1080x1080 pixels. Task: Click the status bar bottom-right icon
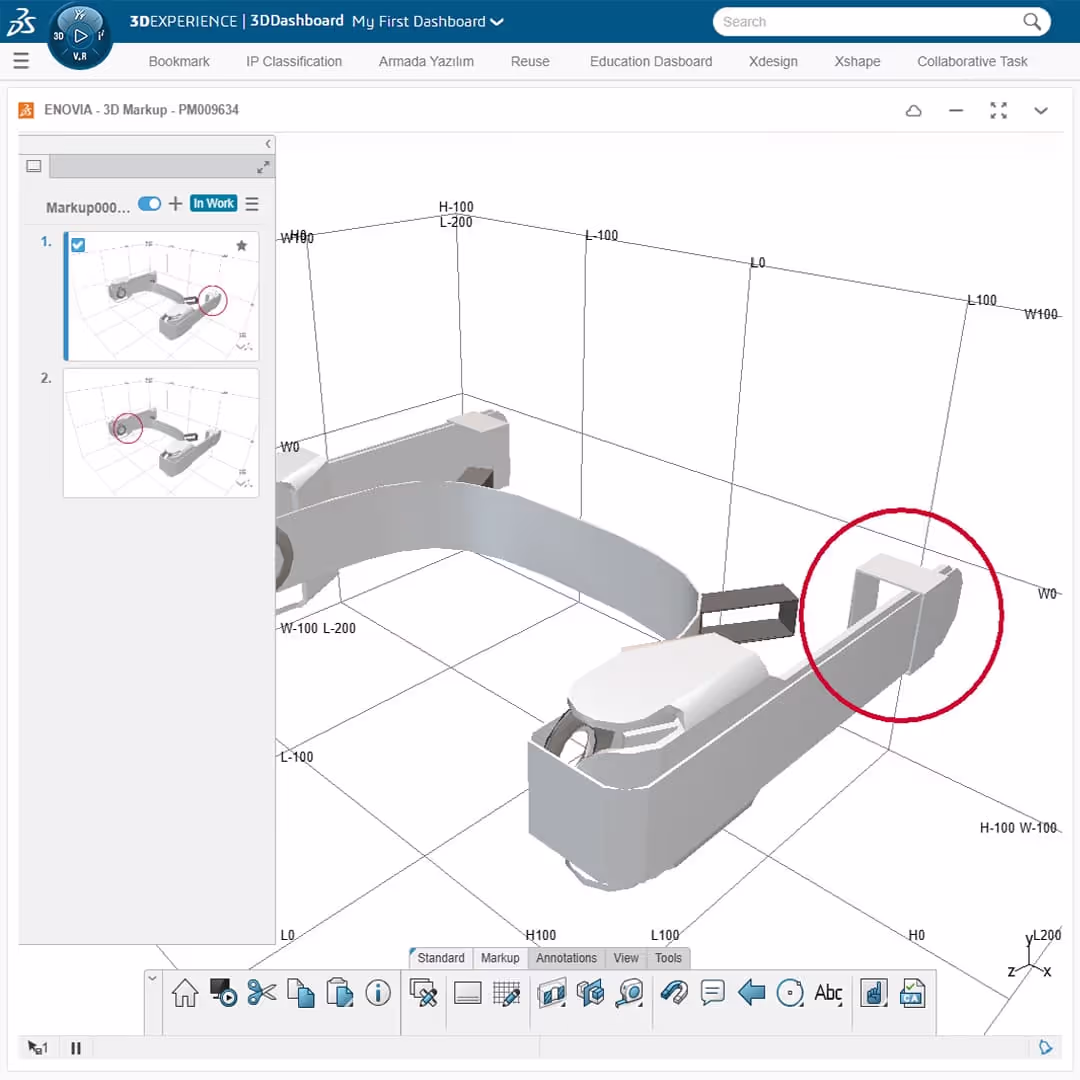click(1046, 1047)
